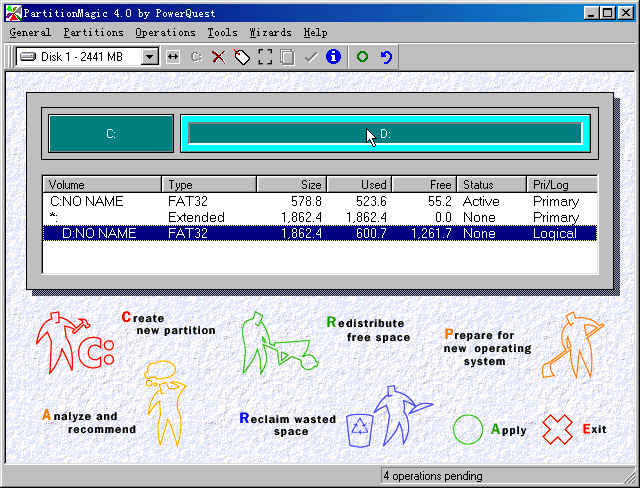Image resolution: width=640 pixels, height=488 pixels.
Task: Click the green circle Apply changes icon
Action: coord(362,56)
